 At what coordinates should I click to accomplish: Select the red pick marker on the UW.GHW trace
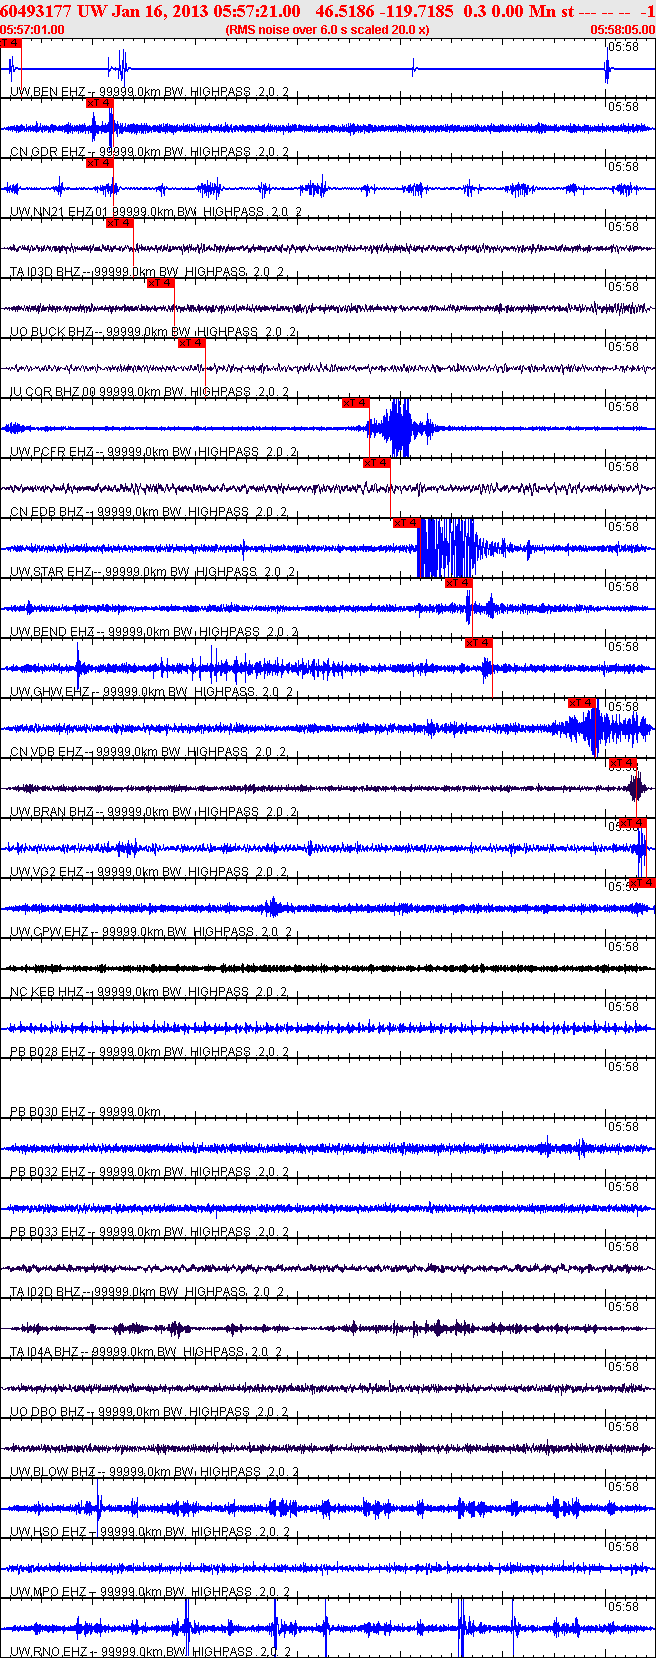(x=479, y=643)
